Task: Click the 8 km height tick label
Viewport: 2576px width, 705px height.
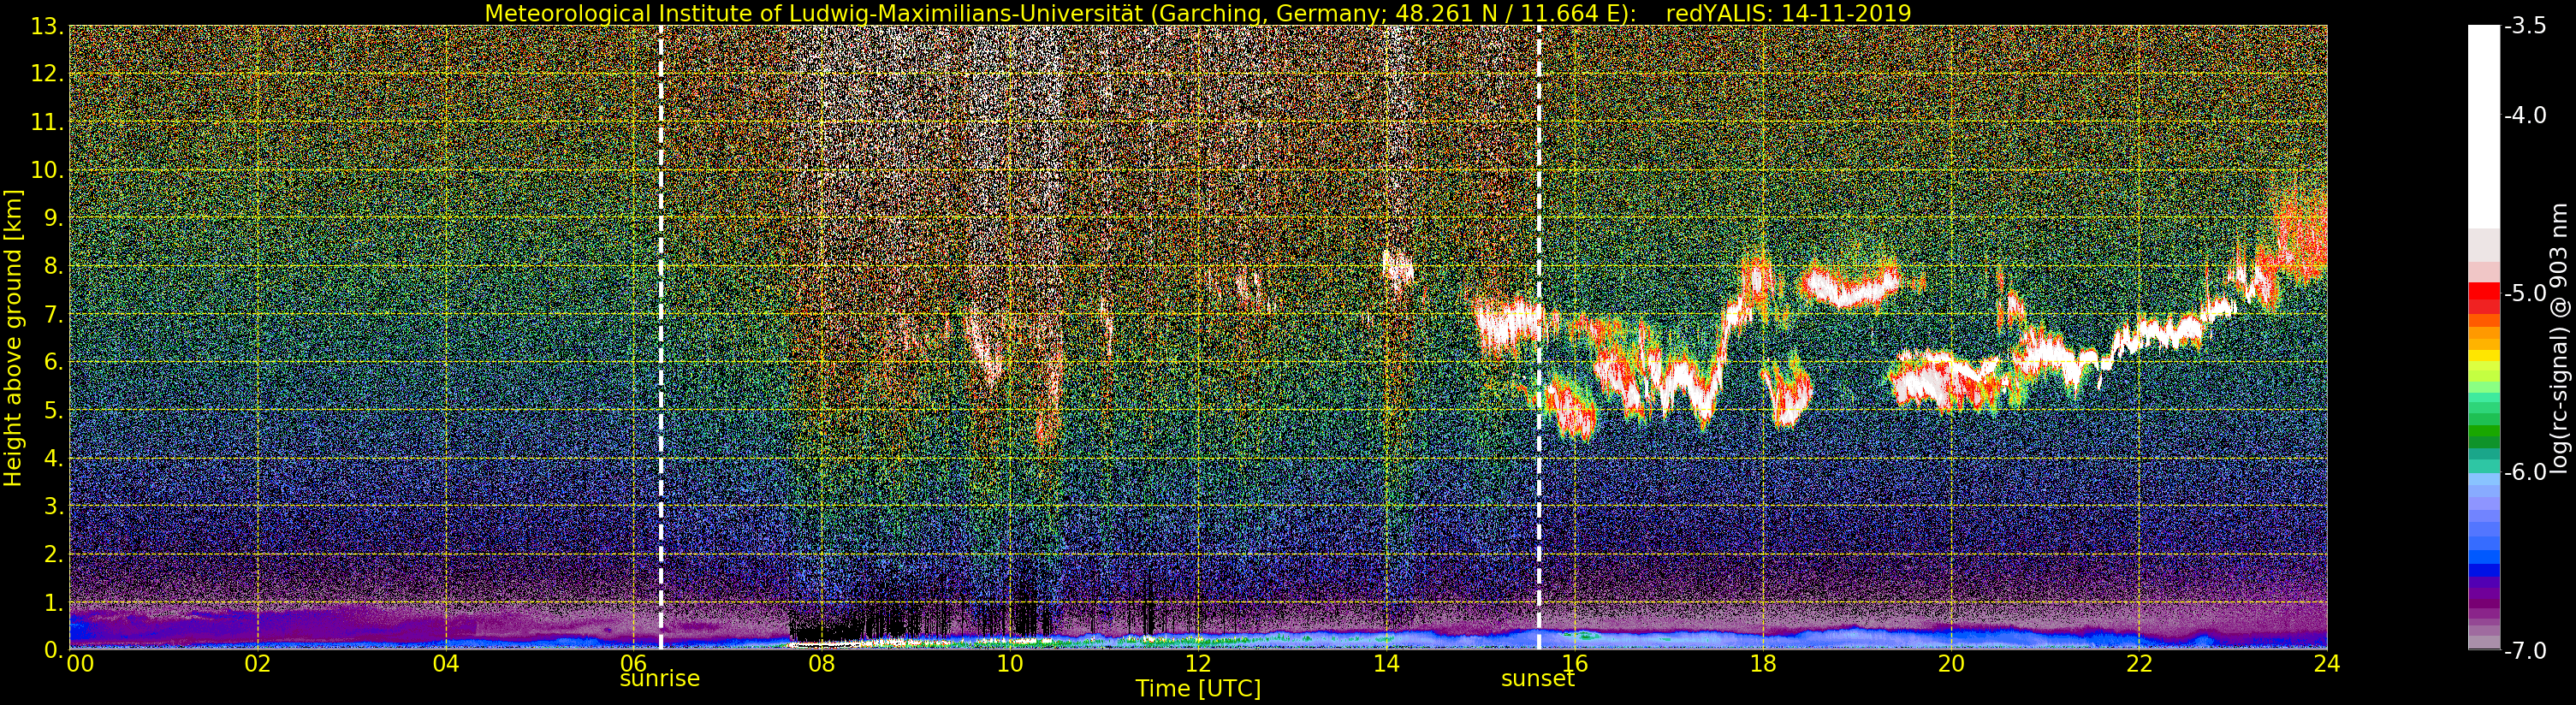Action: [52, 266]
